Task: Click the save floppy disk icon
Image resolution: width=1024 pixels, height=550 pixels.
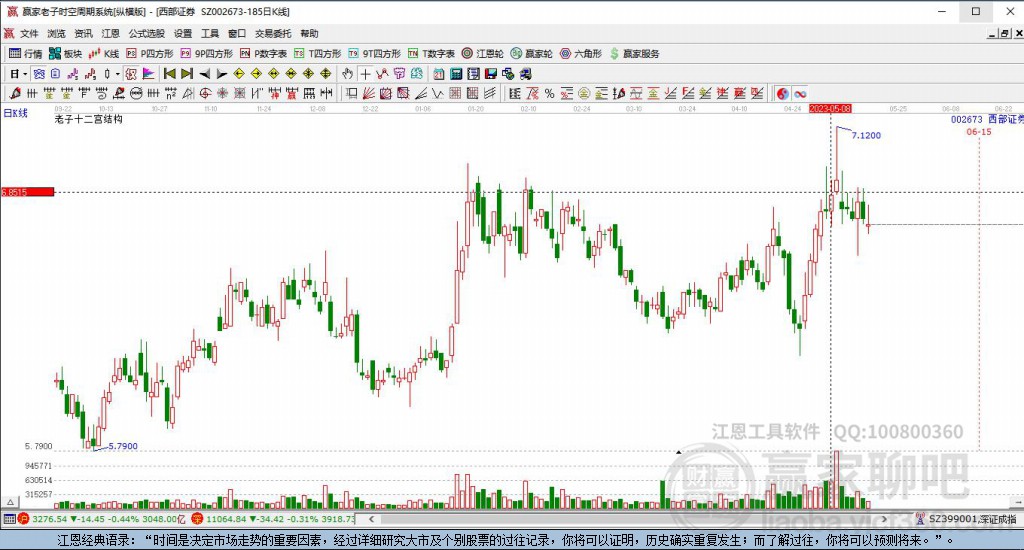Action: coord(490,74)
